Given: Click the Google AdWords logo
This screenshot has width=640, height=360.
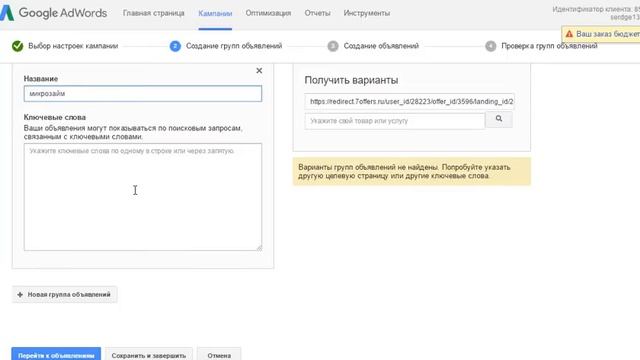Looking at the screenshot, I should pyautogui.click(x=53, y=13).
